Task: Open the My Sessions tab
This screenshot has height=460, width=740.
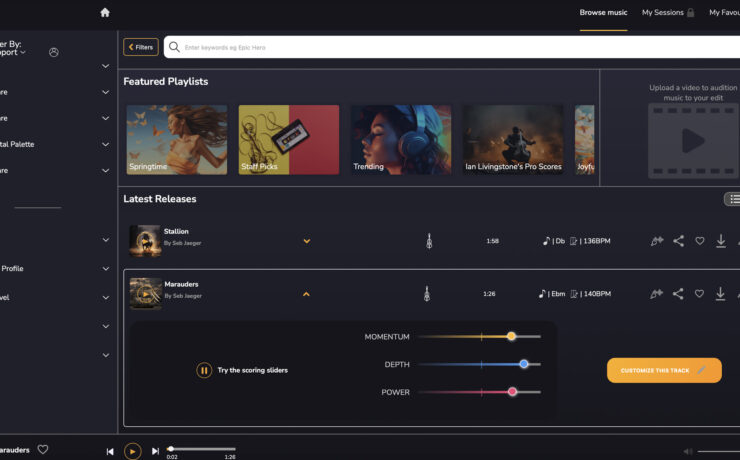Action: 663,13
